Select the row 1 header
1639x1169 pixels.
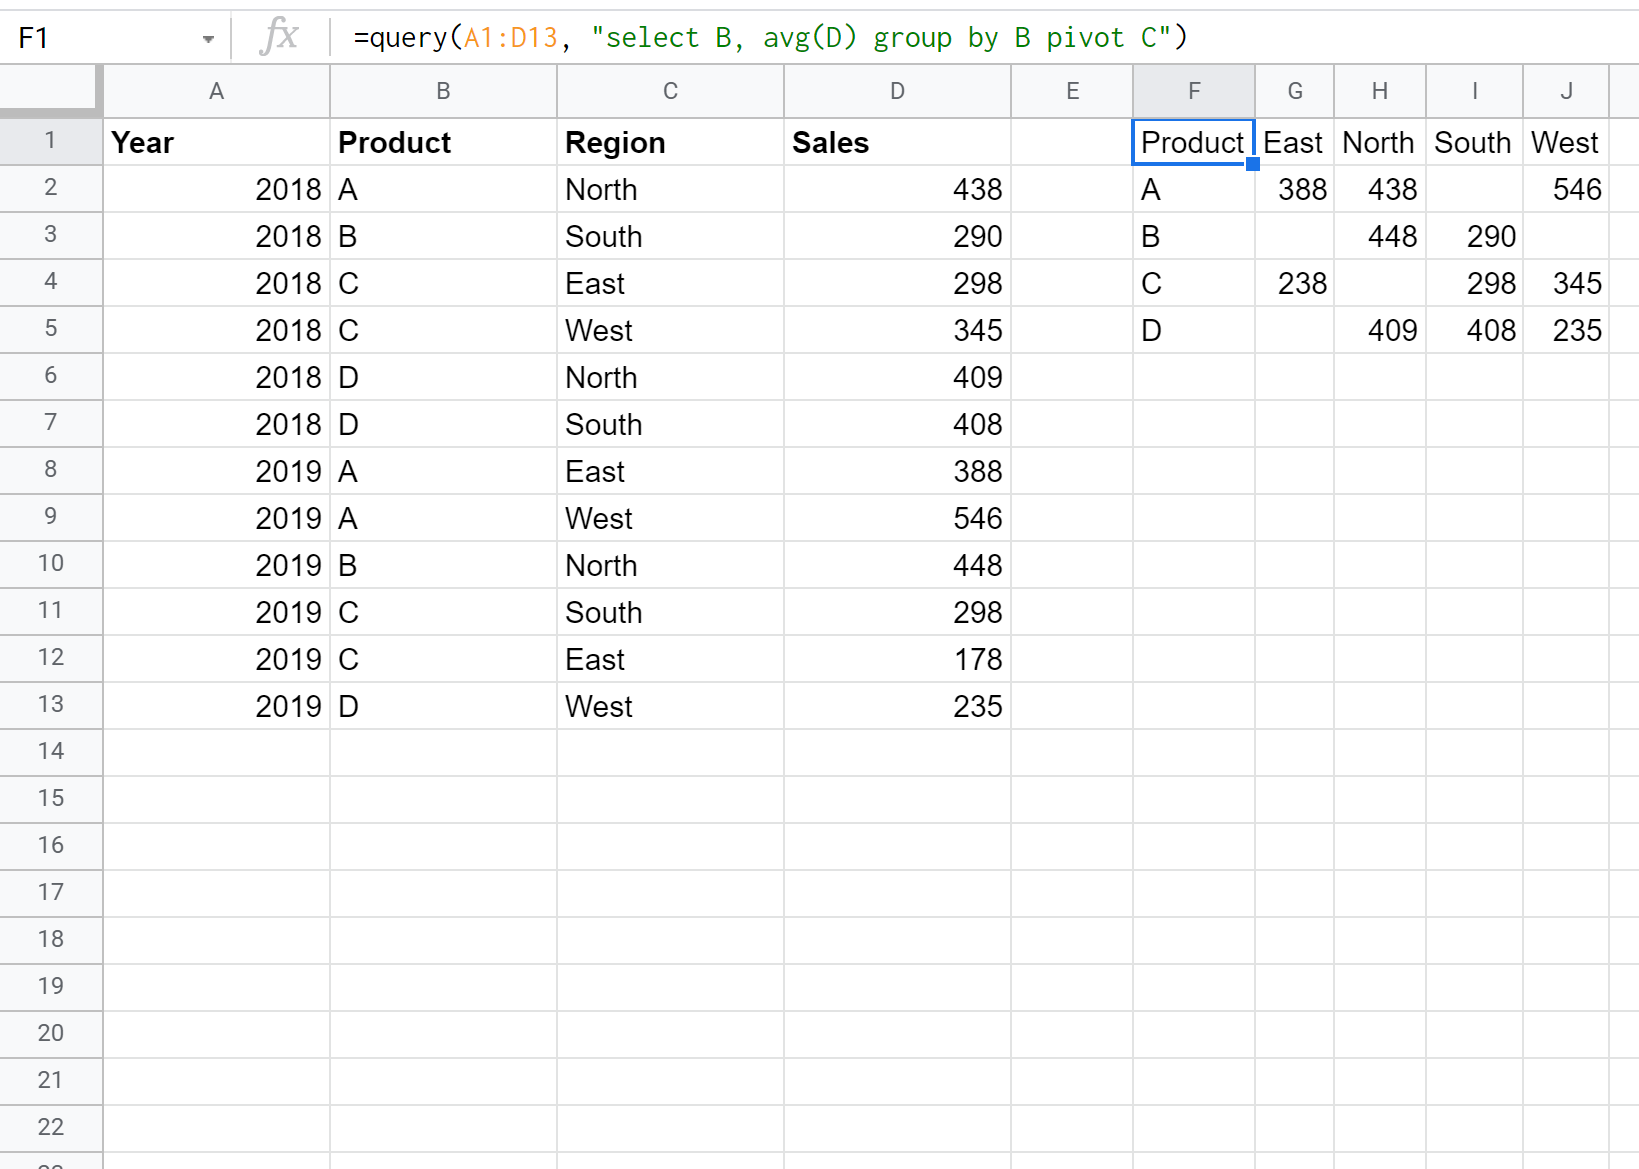50,141
